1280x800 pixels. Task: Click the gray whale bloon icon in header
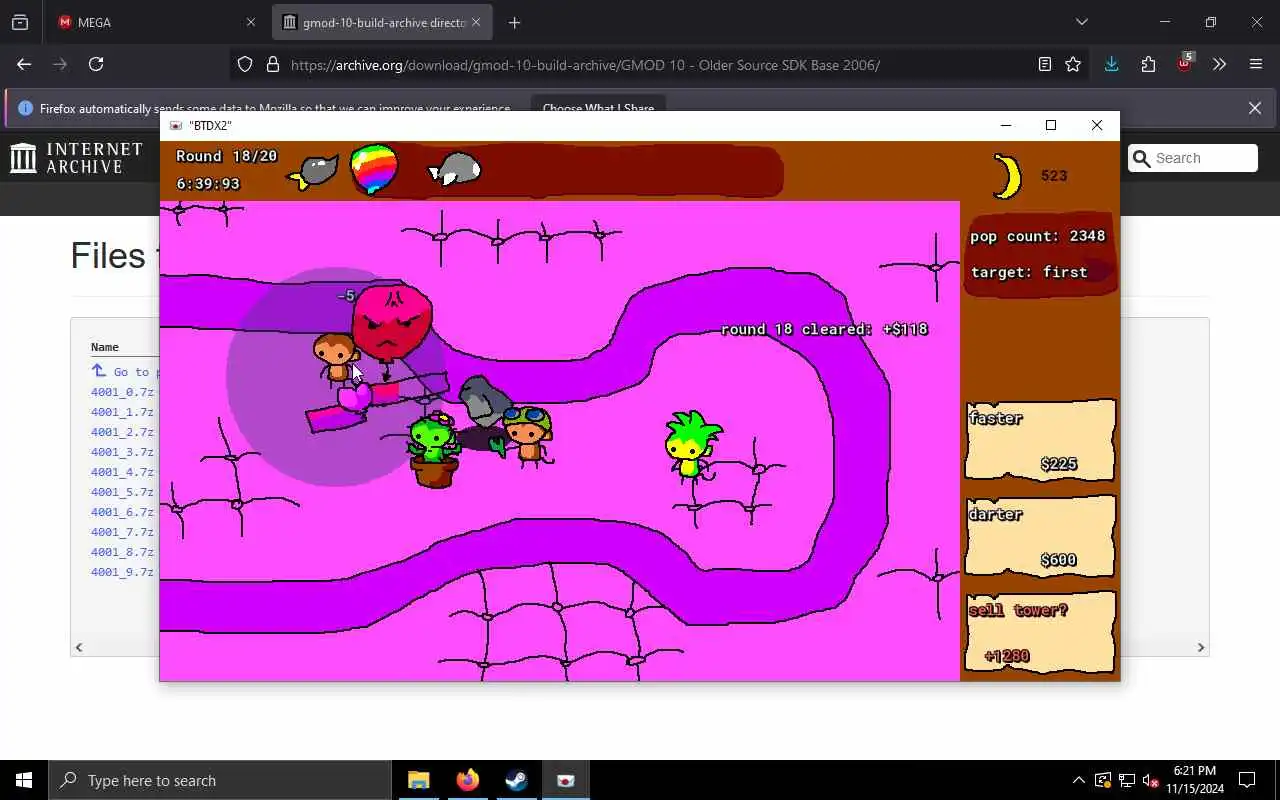(455, 169)
